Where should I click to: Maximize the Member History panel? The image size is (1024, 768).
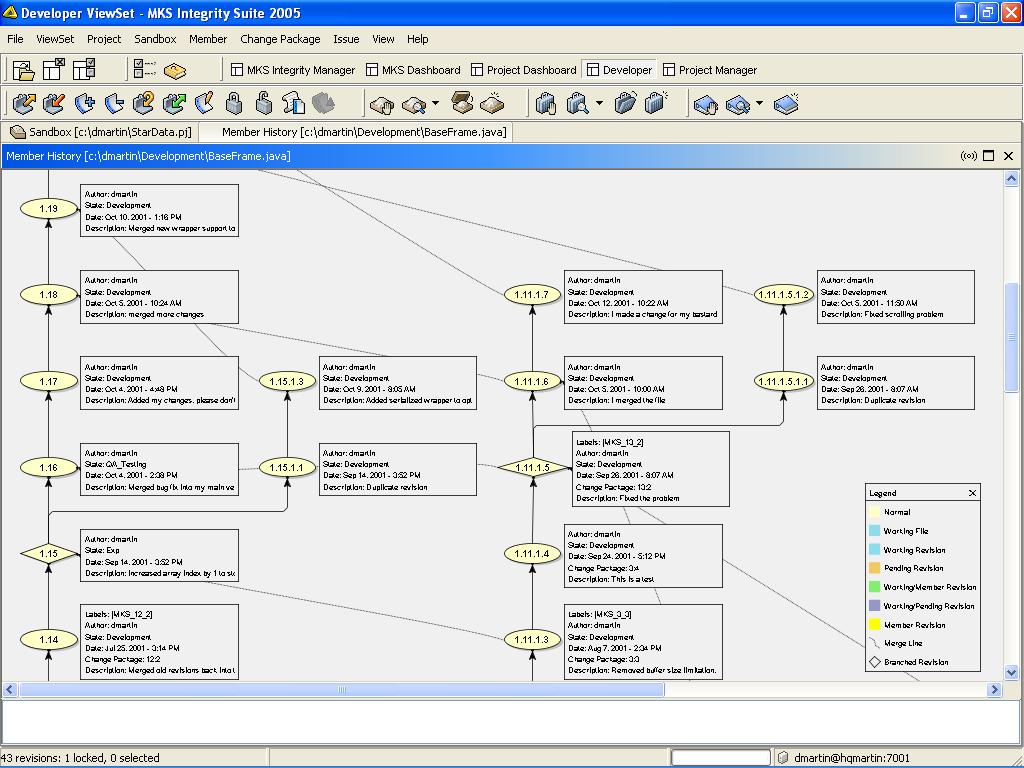(x=989, y=155)
